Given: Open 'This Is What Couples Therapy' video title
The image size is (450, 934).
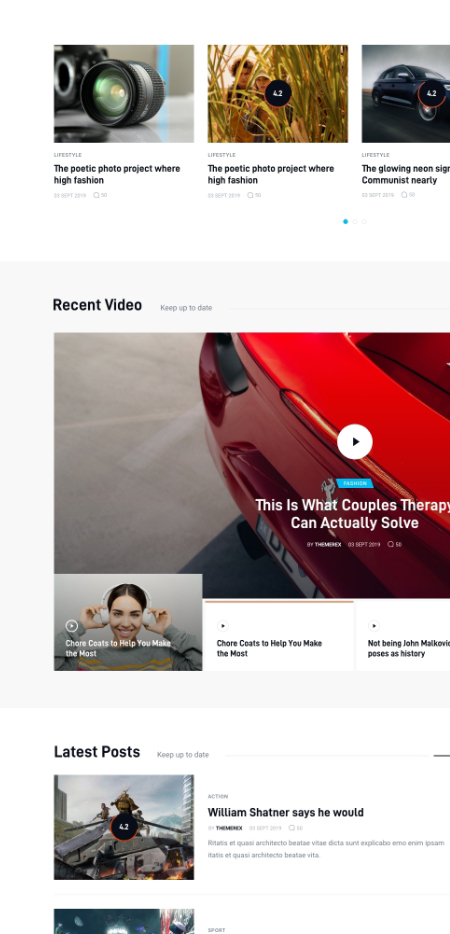Looking at the screenshot, I should click(353, 514).
